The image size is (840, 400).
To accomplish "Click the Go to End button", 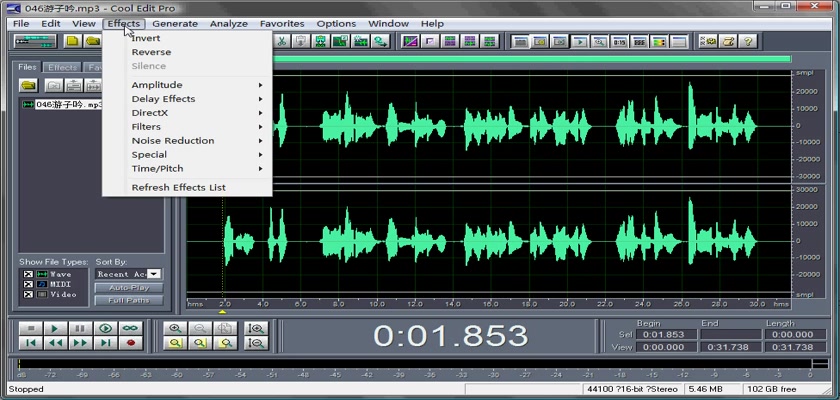I will click(x=106, y=343).
